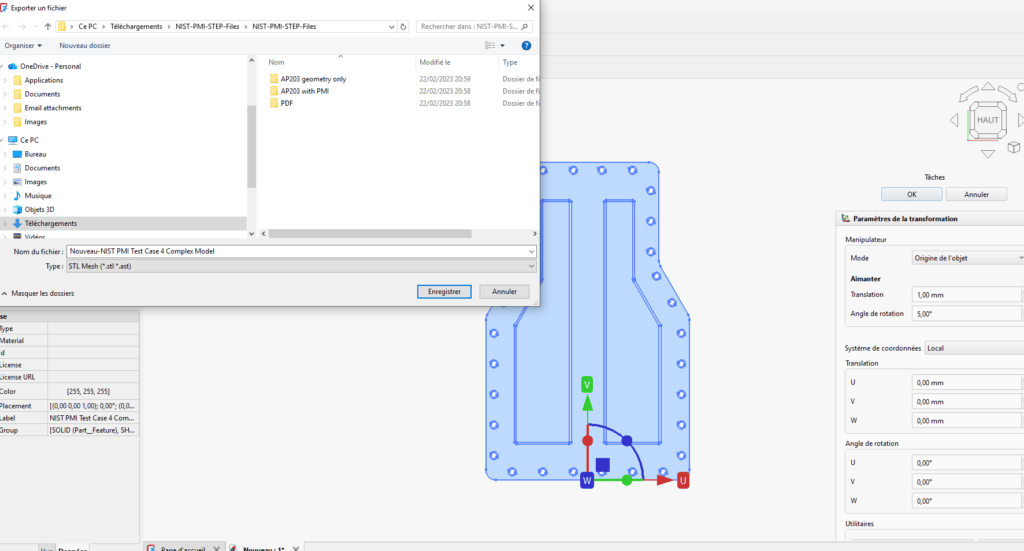Screen dimensions: 1024x551
Task: Open the file Type dropdown
Action: [532, 266]
